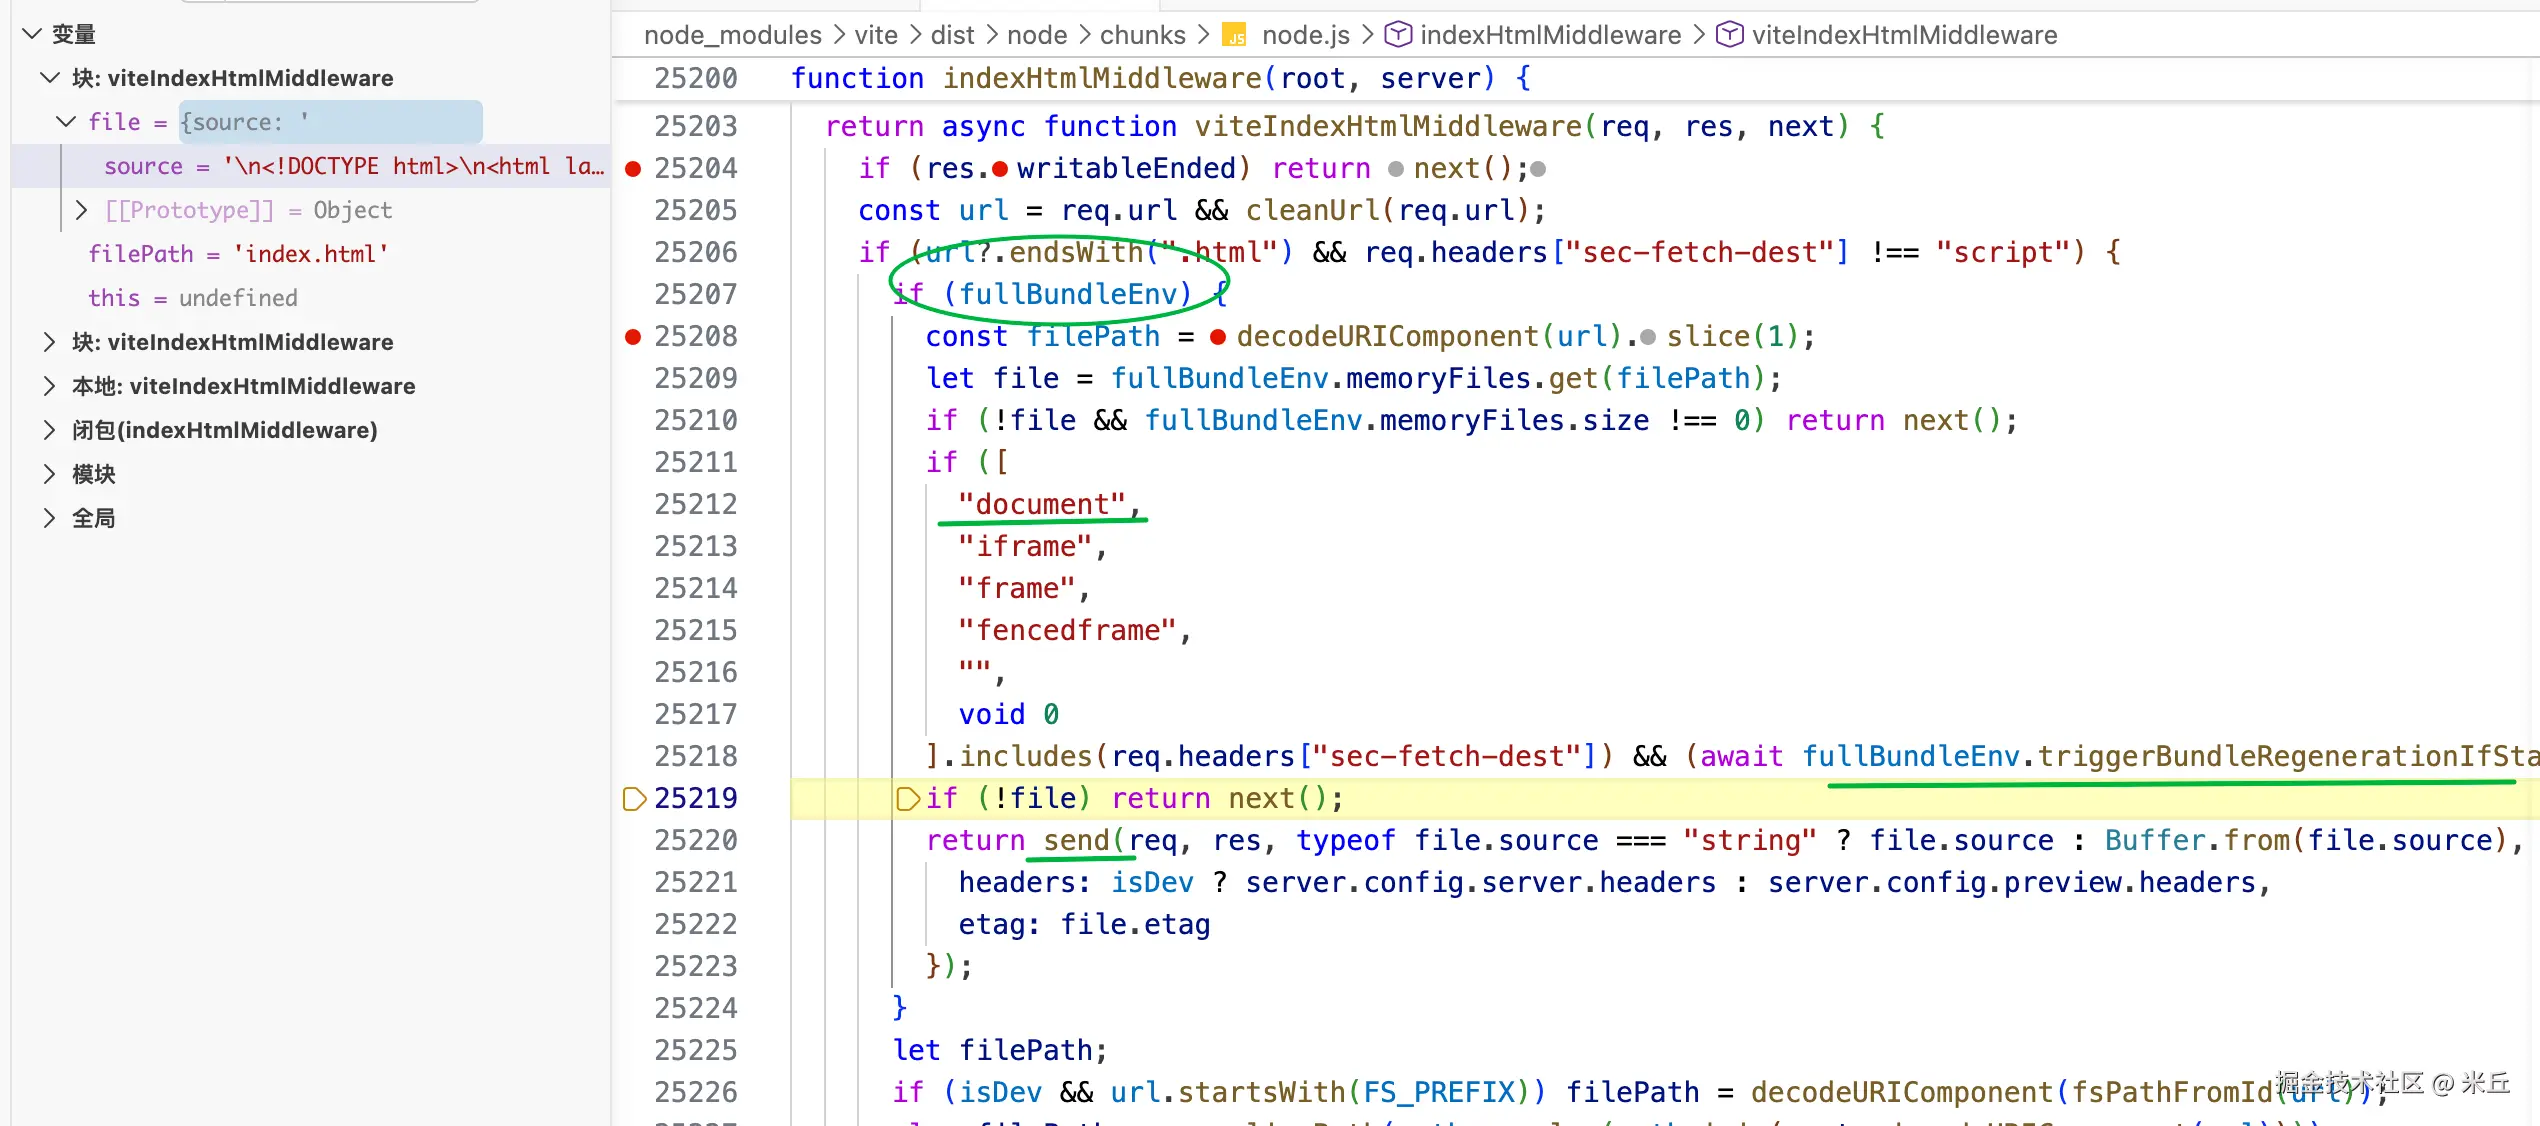
Task: Click the indexHtmlMiddleware symbol cube icon
Action: (1398, 35)
